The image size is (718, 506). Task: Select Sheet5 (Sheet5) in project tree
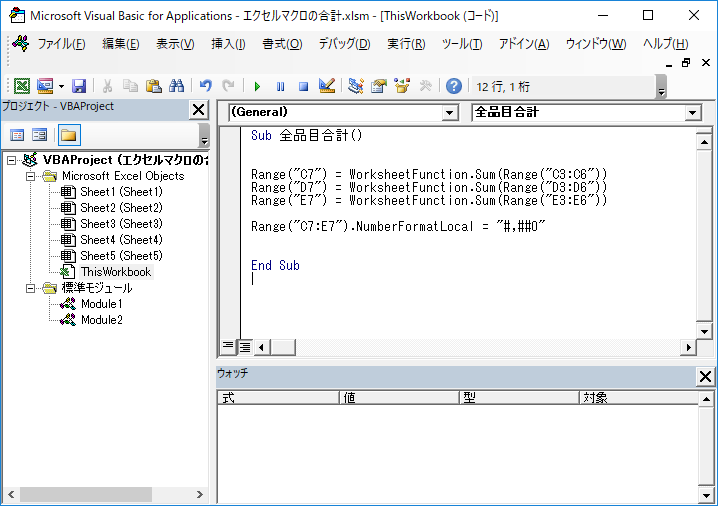coord(121,256)
